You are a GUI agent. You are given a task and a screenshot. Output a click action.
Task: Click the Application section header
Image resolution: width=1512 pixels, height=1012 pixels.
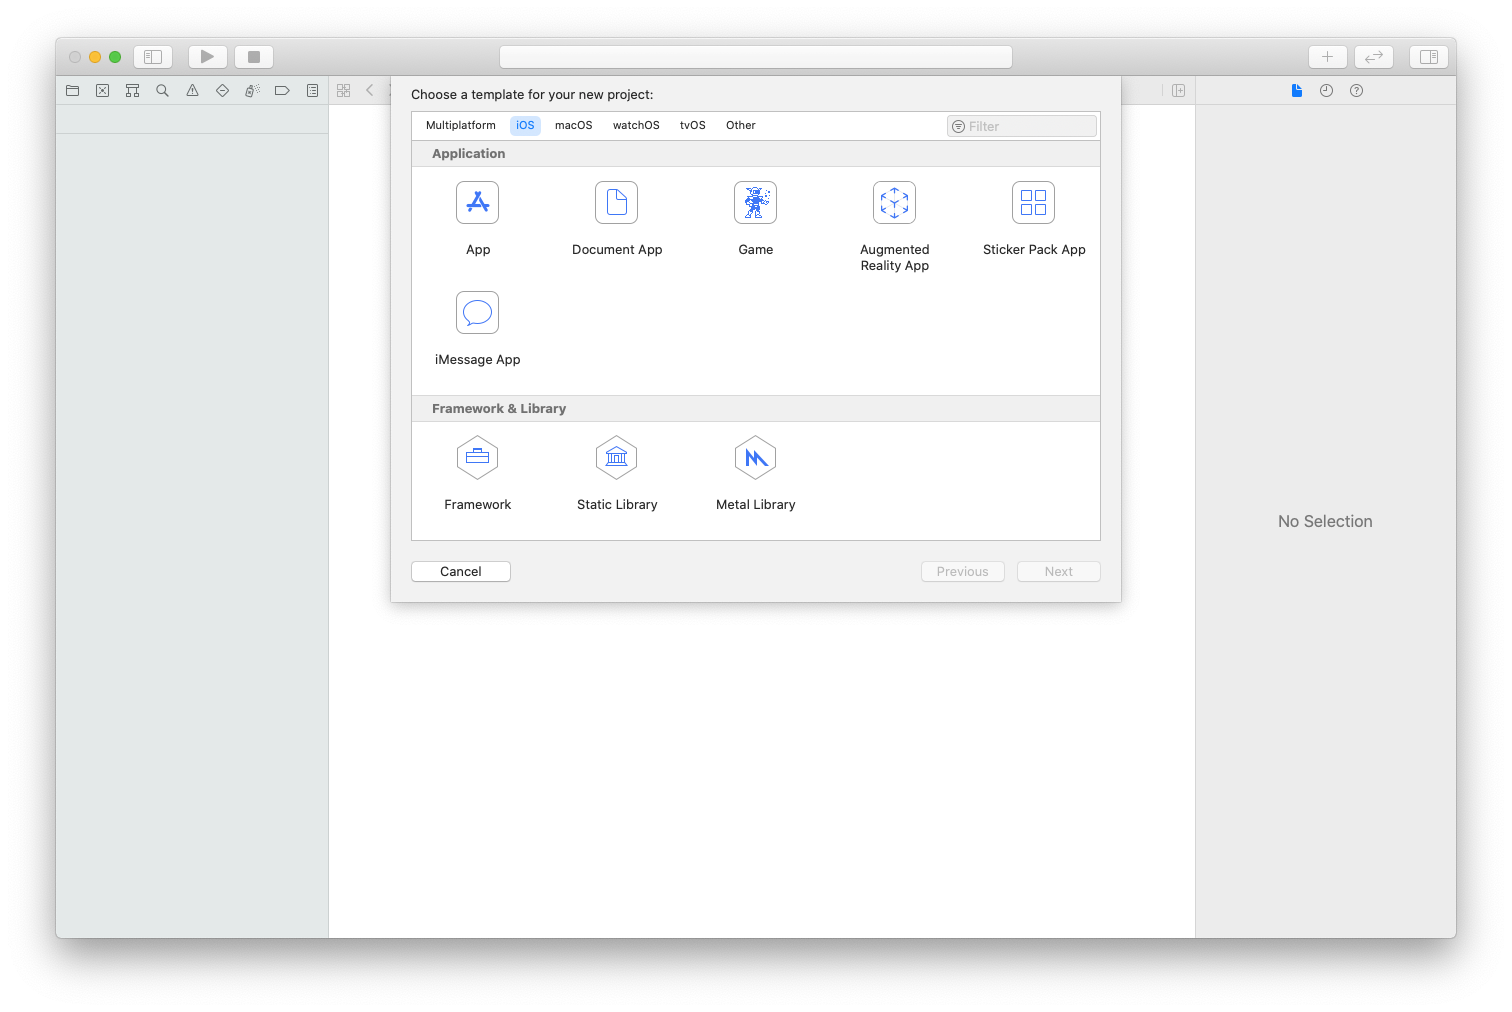coord(756,153)
